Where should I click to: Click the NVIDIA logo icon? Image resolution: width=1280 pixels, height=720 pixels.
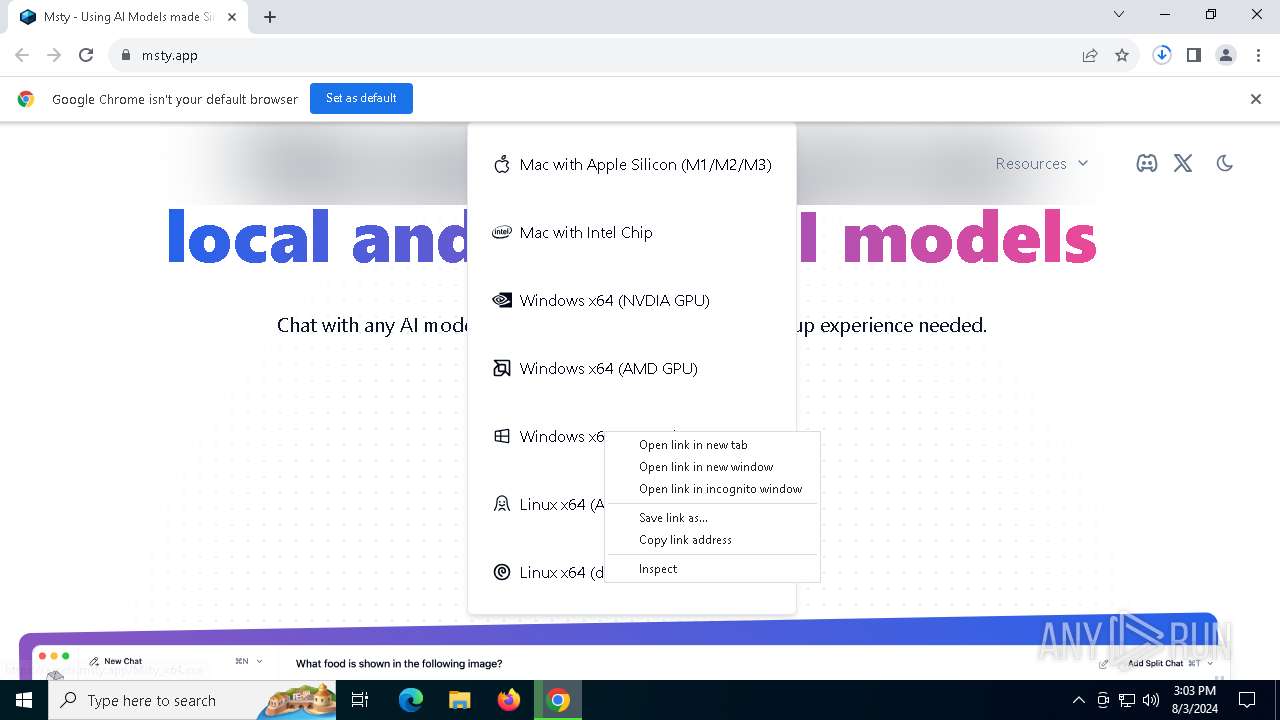click(502, 300)
